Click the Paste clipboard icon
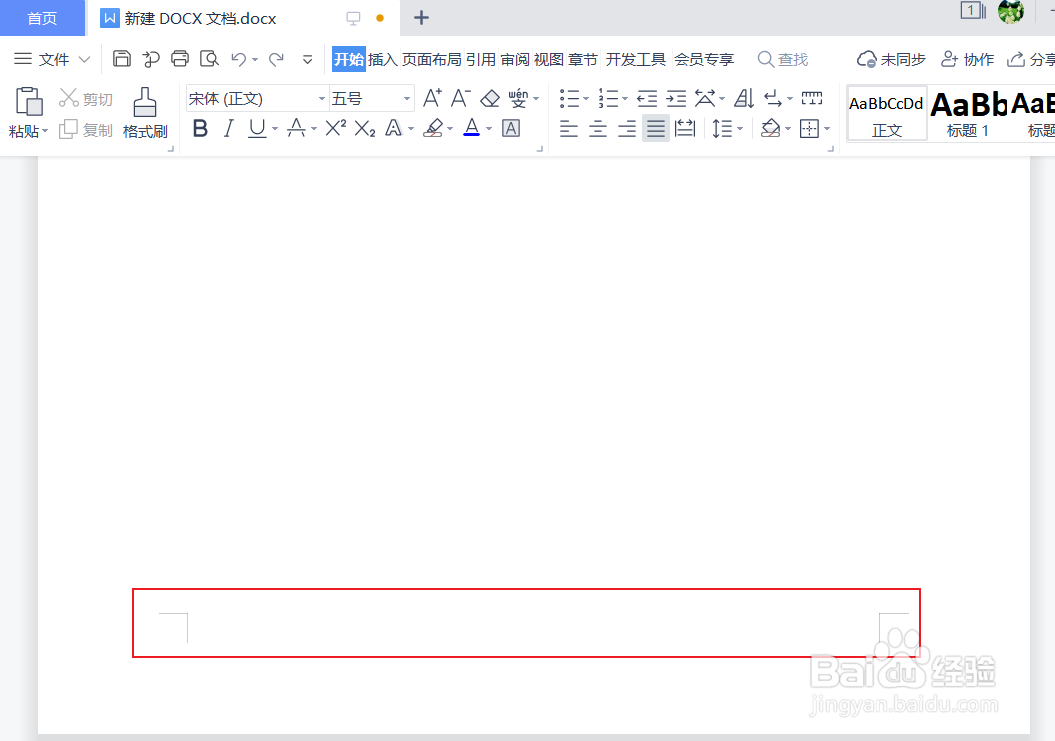Screen dimensions: 1055x741 [29, 101]
